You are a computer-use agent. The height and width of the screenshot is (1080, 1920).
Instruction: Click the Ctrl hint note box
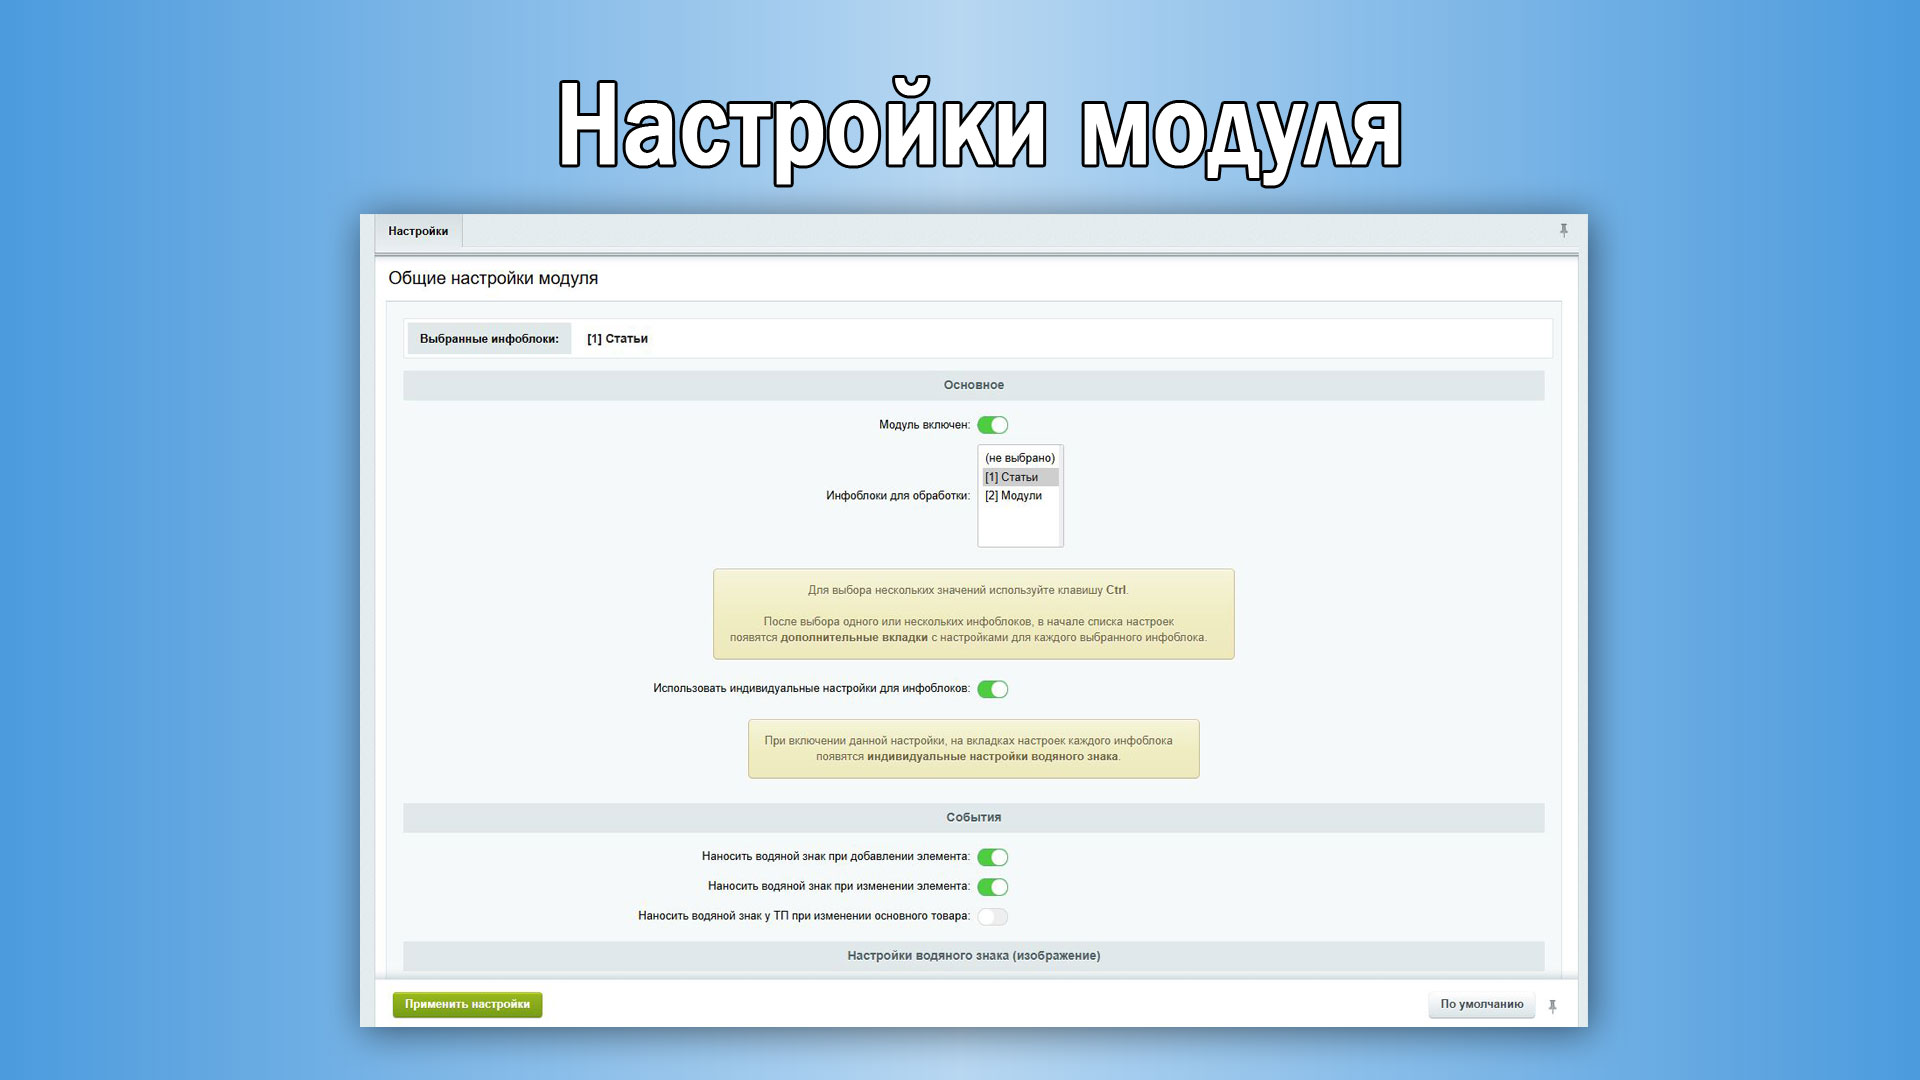coord(973,614)
